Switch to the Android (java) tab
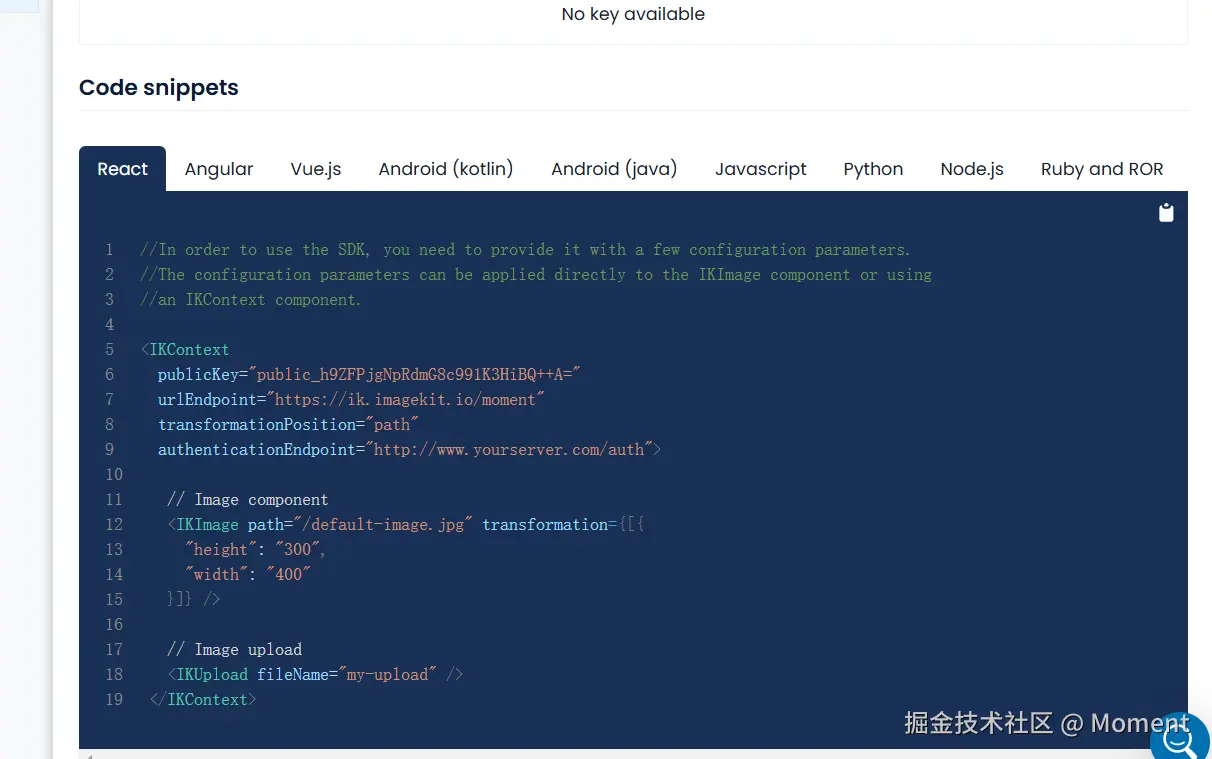 pos(614,169)
